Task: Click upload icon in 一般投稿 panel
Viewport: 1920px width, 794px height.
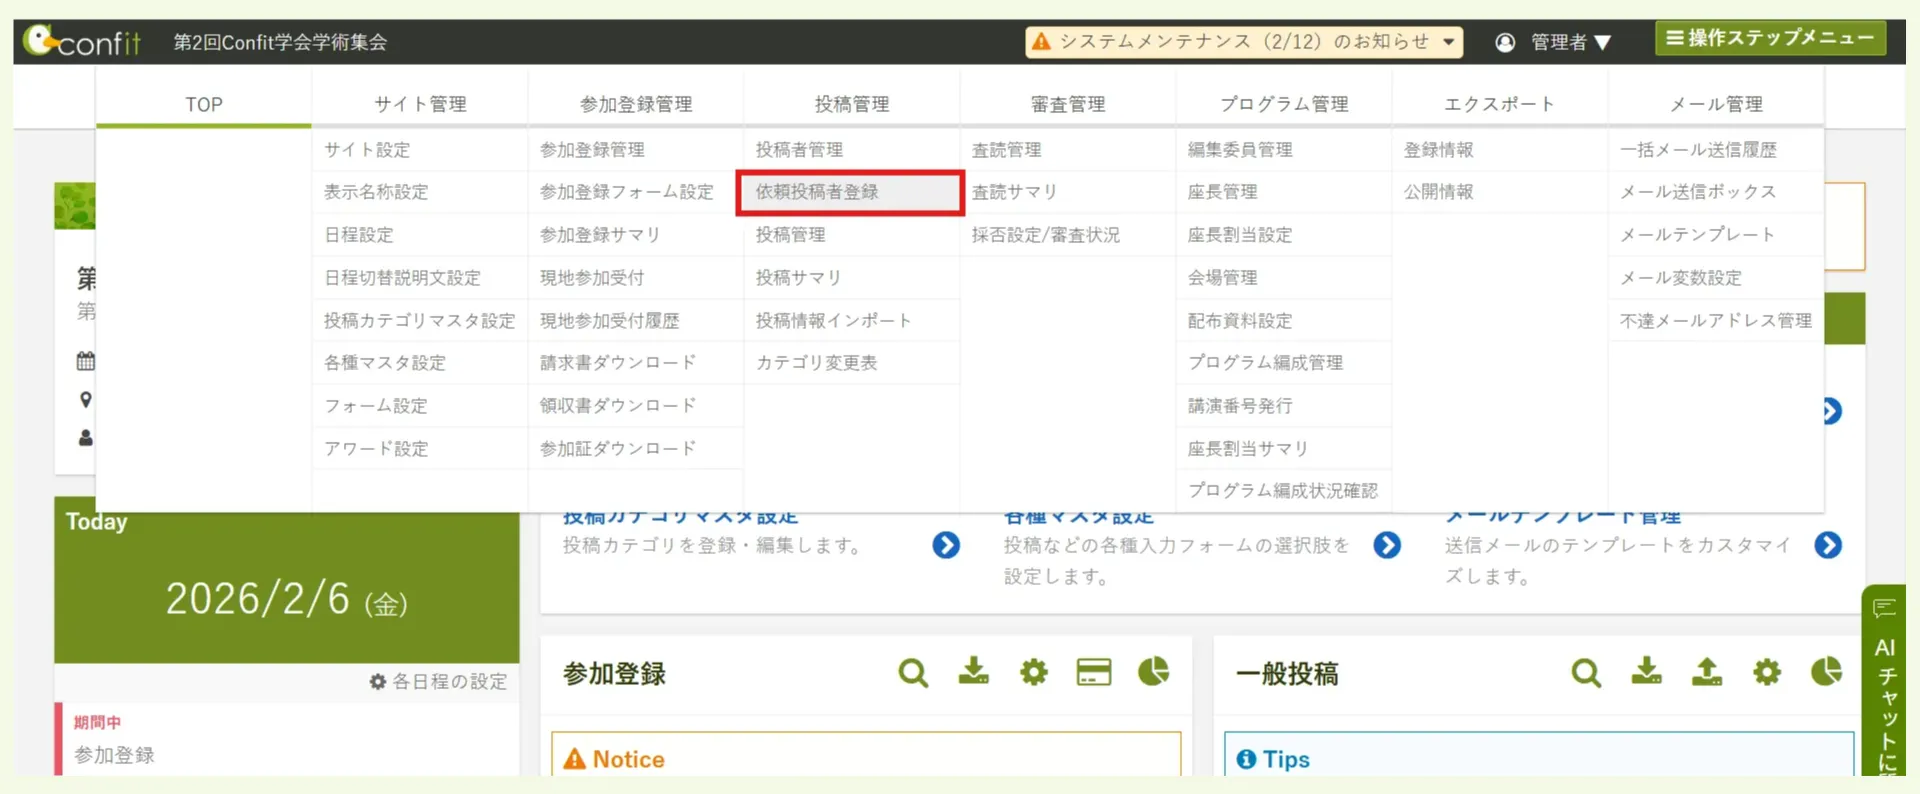Action: point(1707,671)
